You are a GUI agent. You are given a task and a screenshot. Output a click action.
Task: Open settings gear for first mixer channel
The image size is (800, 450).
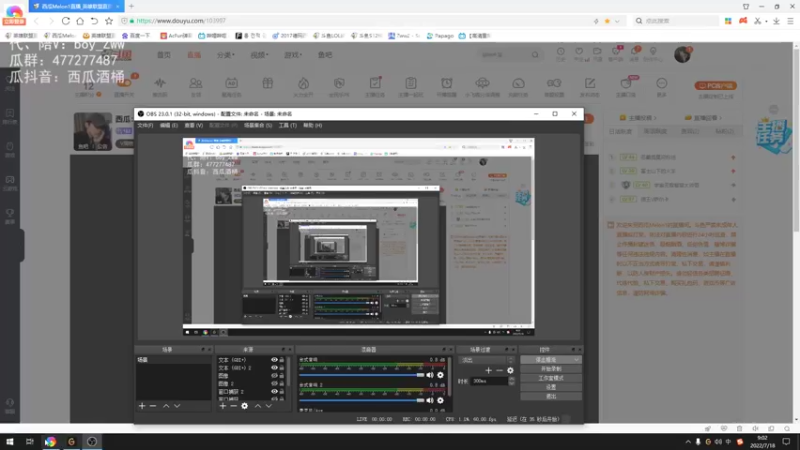point(440,375)
